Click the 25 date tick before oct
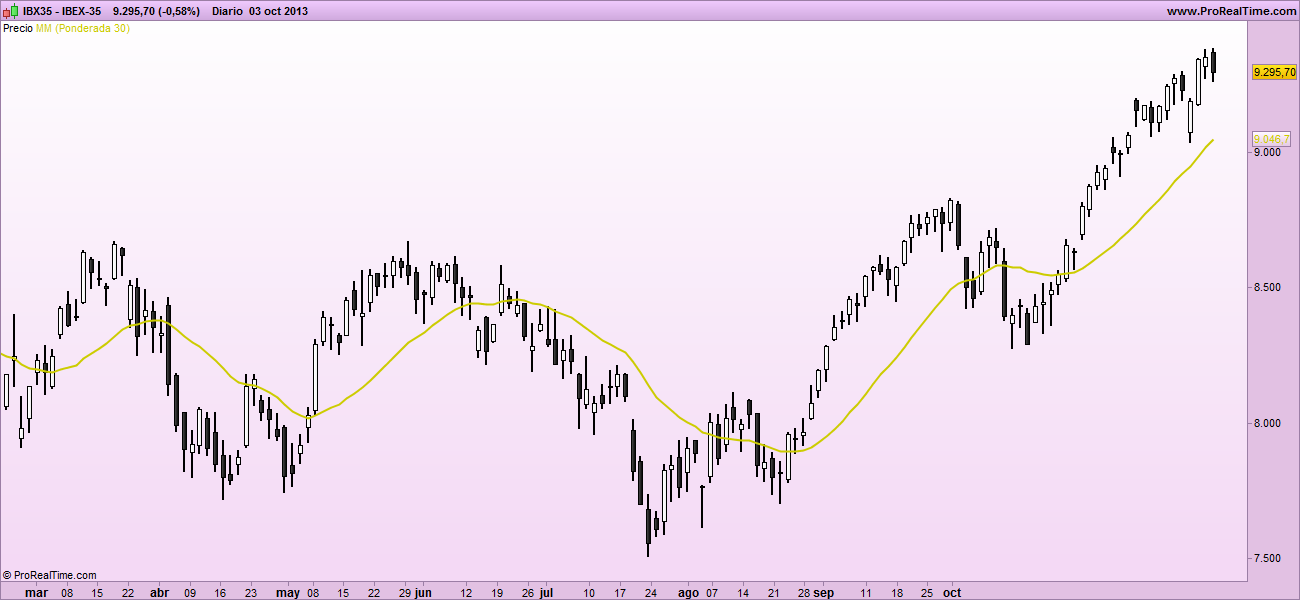The height and width of the screenshot is (600, 1300). pos(927,592)
